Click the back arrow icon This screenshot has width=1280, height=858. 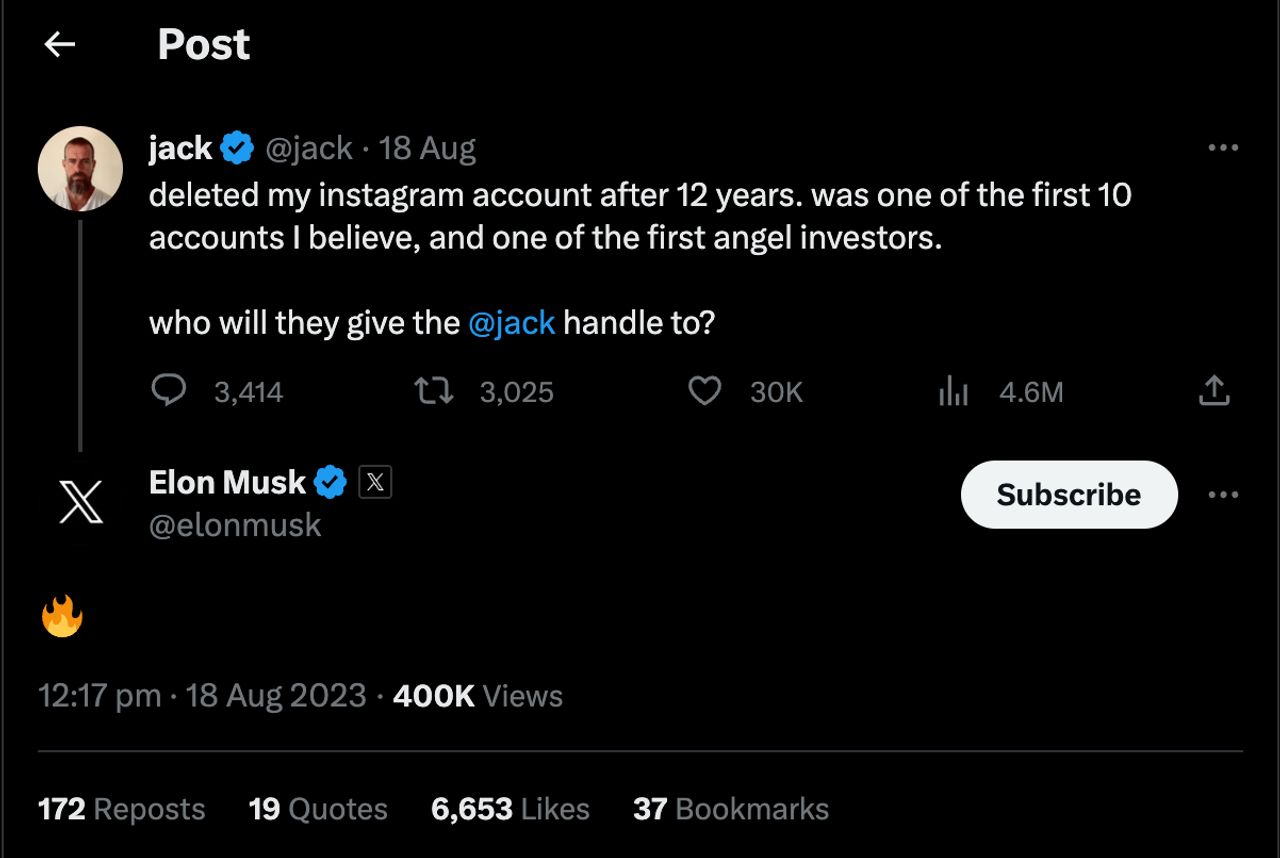click(60, 44)
